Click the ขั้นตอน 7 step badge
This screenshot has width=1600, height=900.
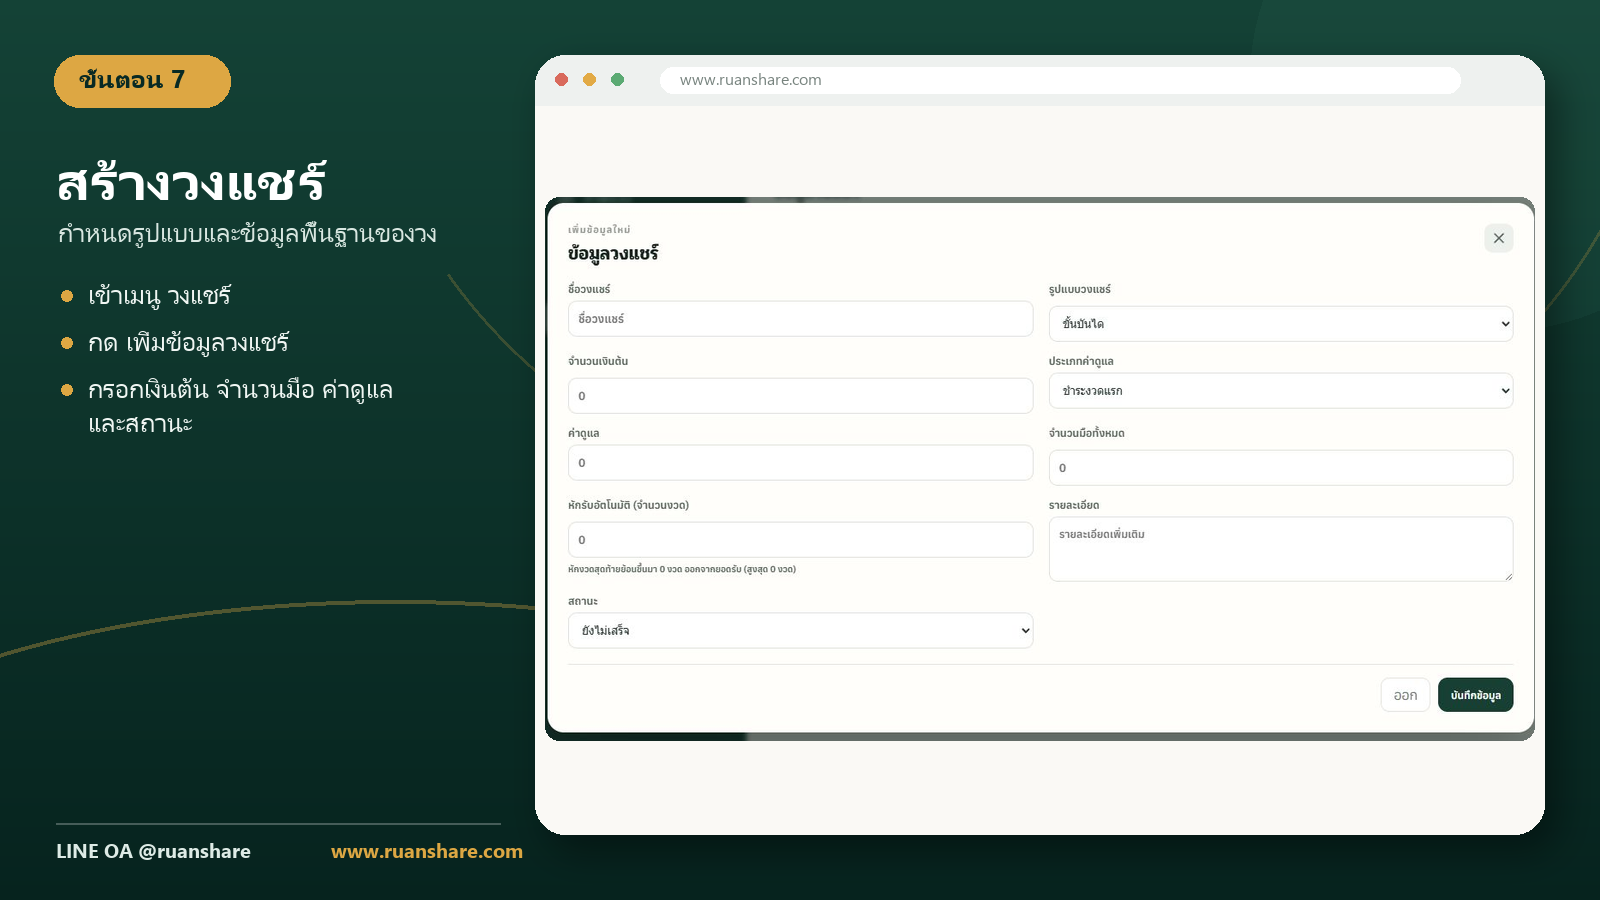[142, 81]
